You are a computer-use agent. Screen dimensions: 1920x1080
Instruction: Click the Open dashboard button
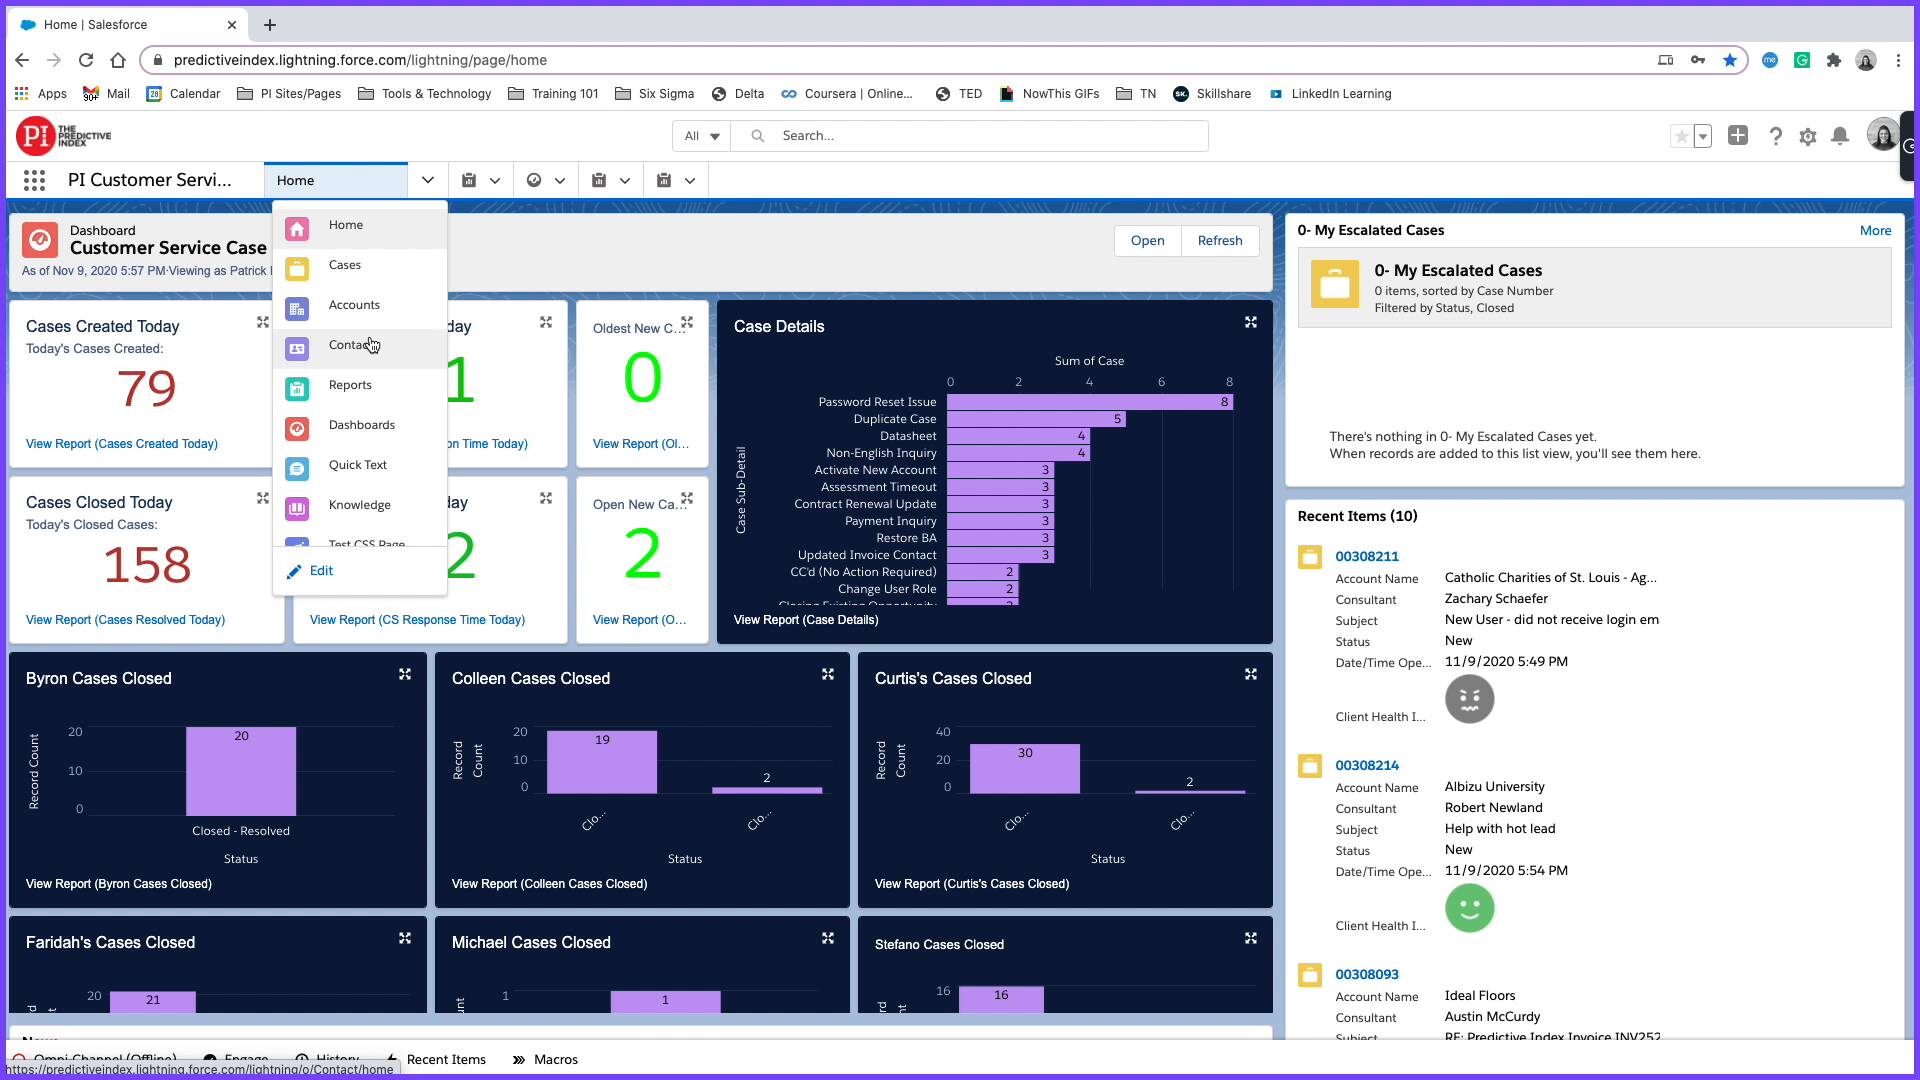pyautogui.click(x=1148, y=241)
